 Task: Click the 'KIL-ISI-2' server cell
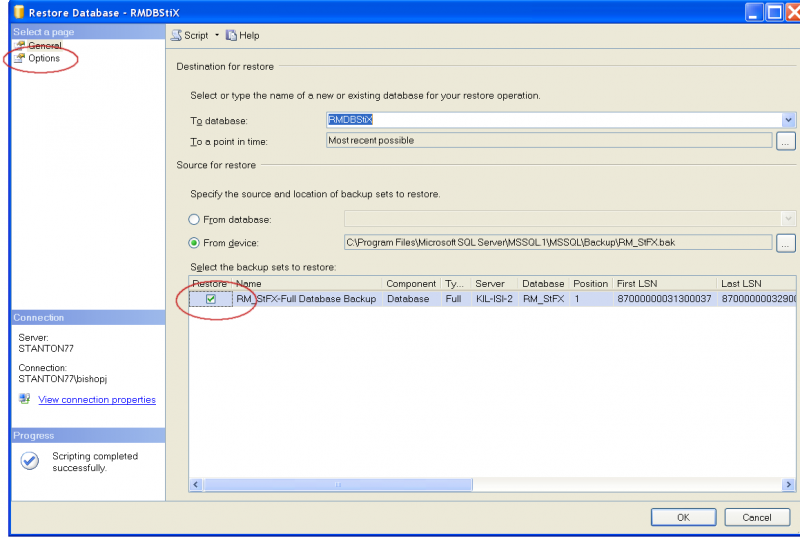point(494,299)
